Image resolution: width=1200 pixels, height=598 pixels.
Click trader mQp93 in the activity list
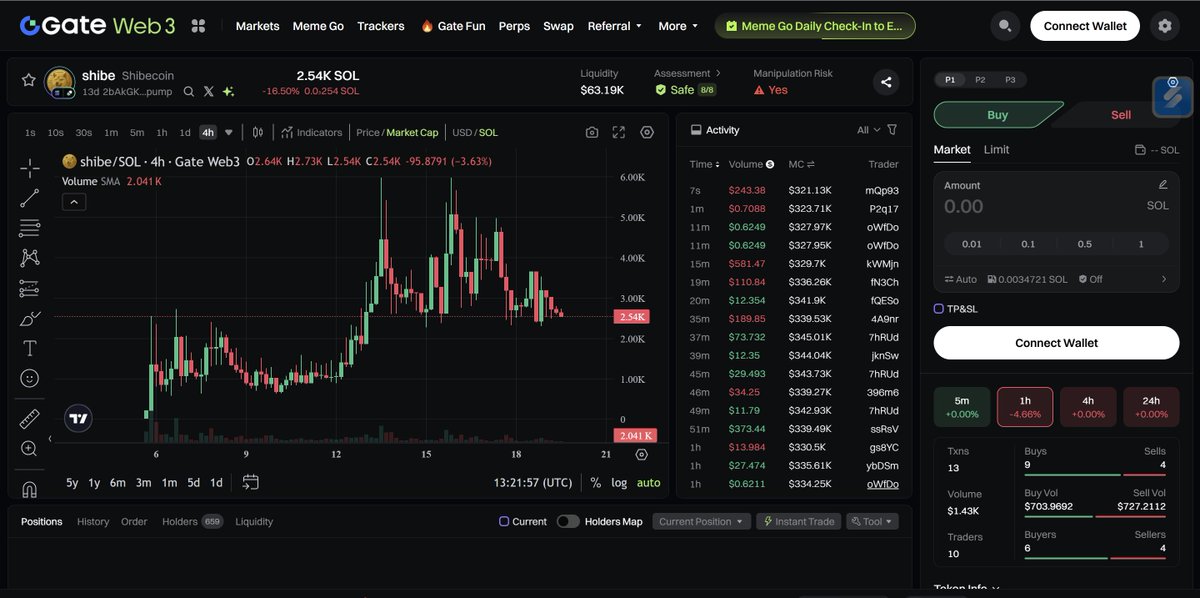[x=882, y=190]
